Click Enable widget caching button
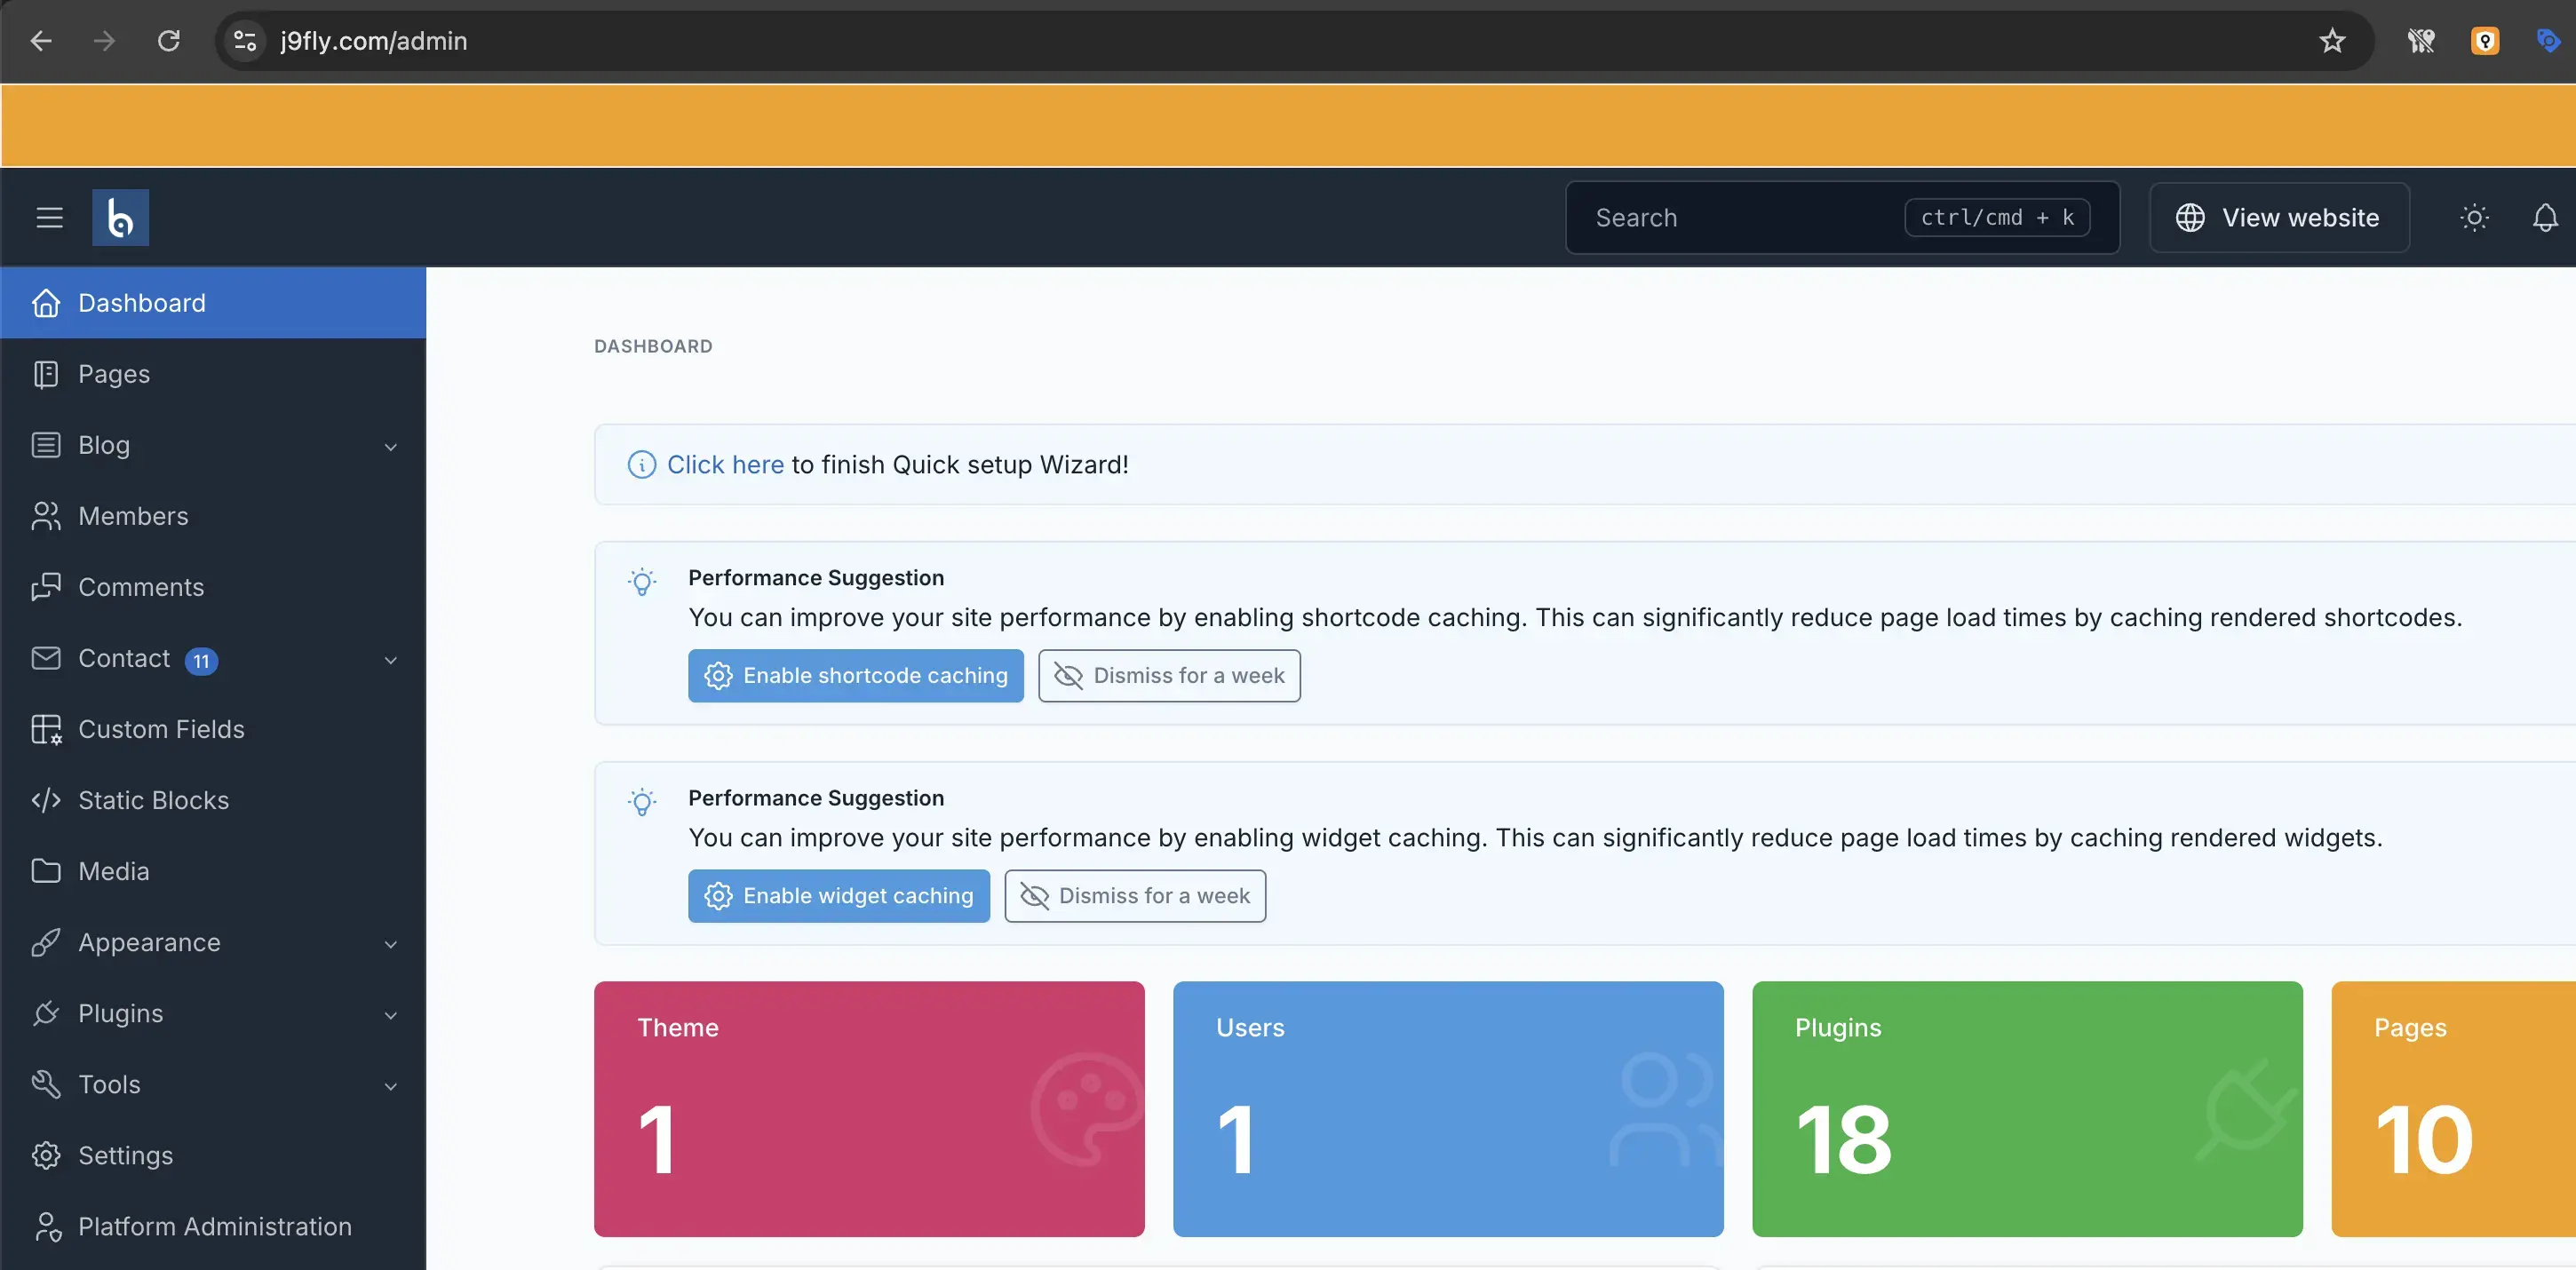The height and width of the screenshot is (1270, 2576). (x=838, y=895)
